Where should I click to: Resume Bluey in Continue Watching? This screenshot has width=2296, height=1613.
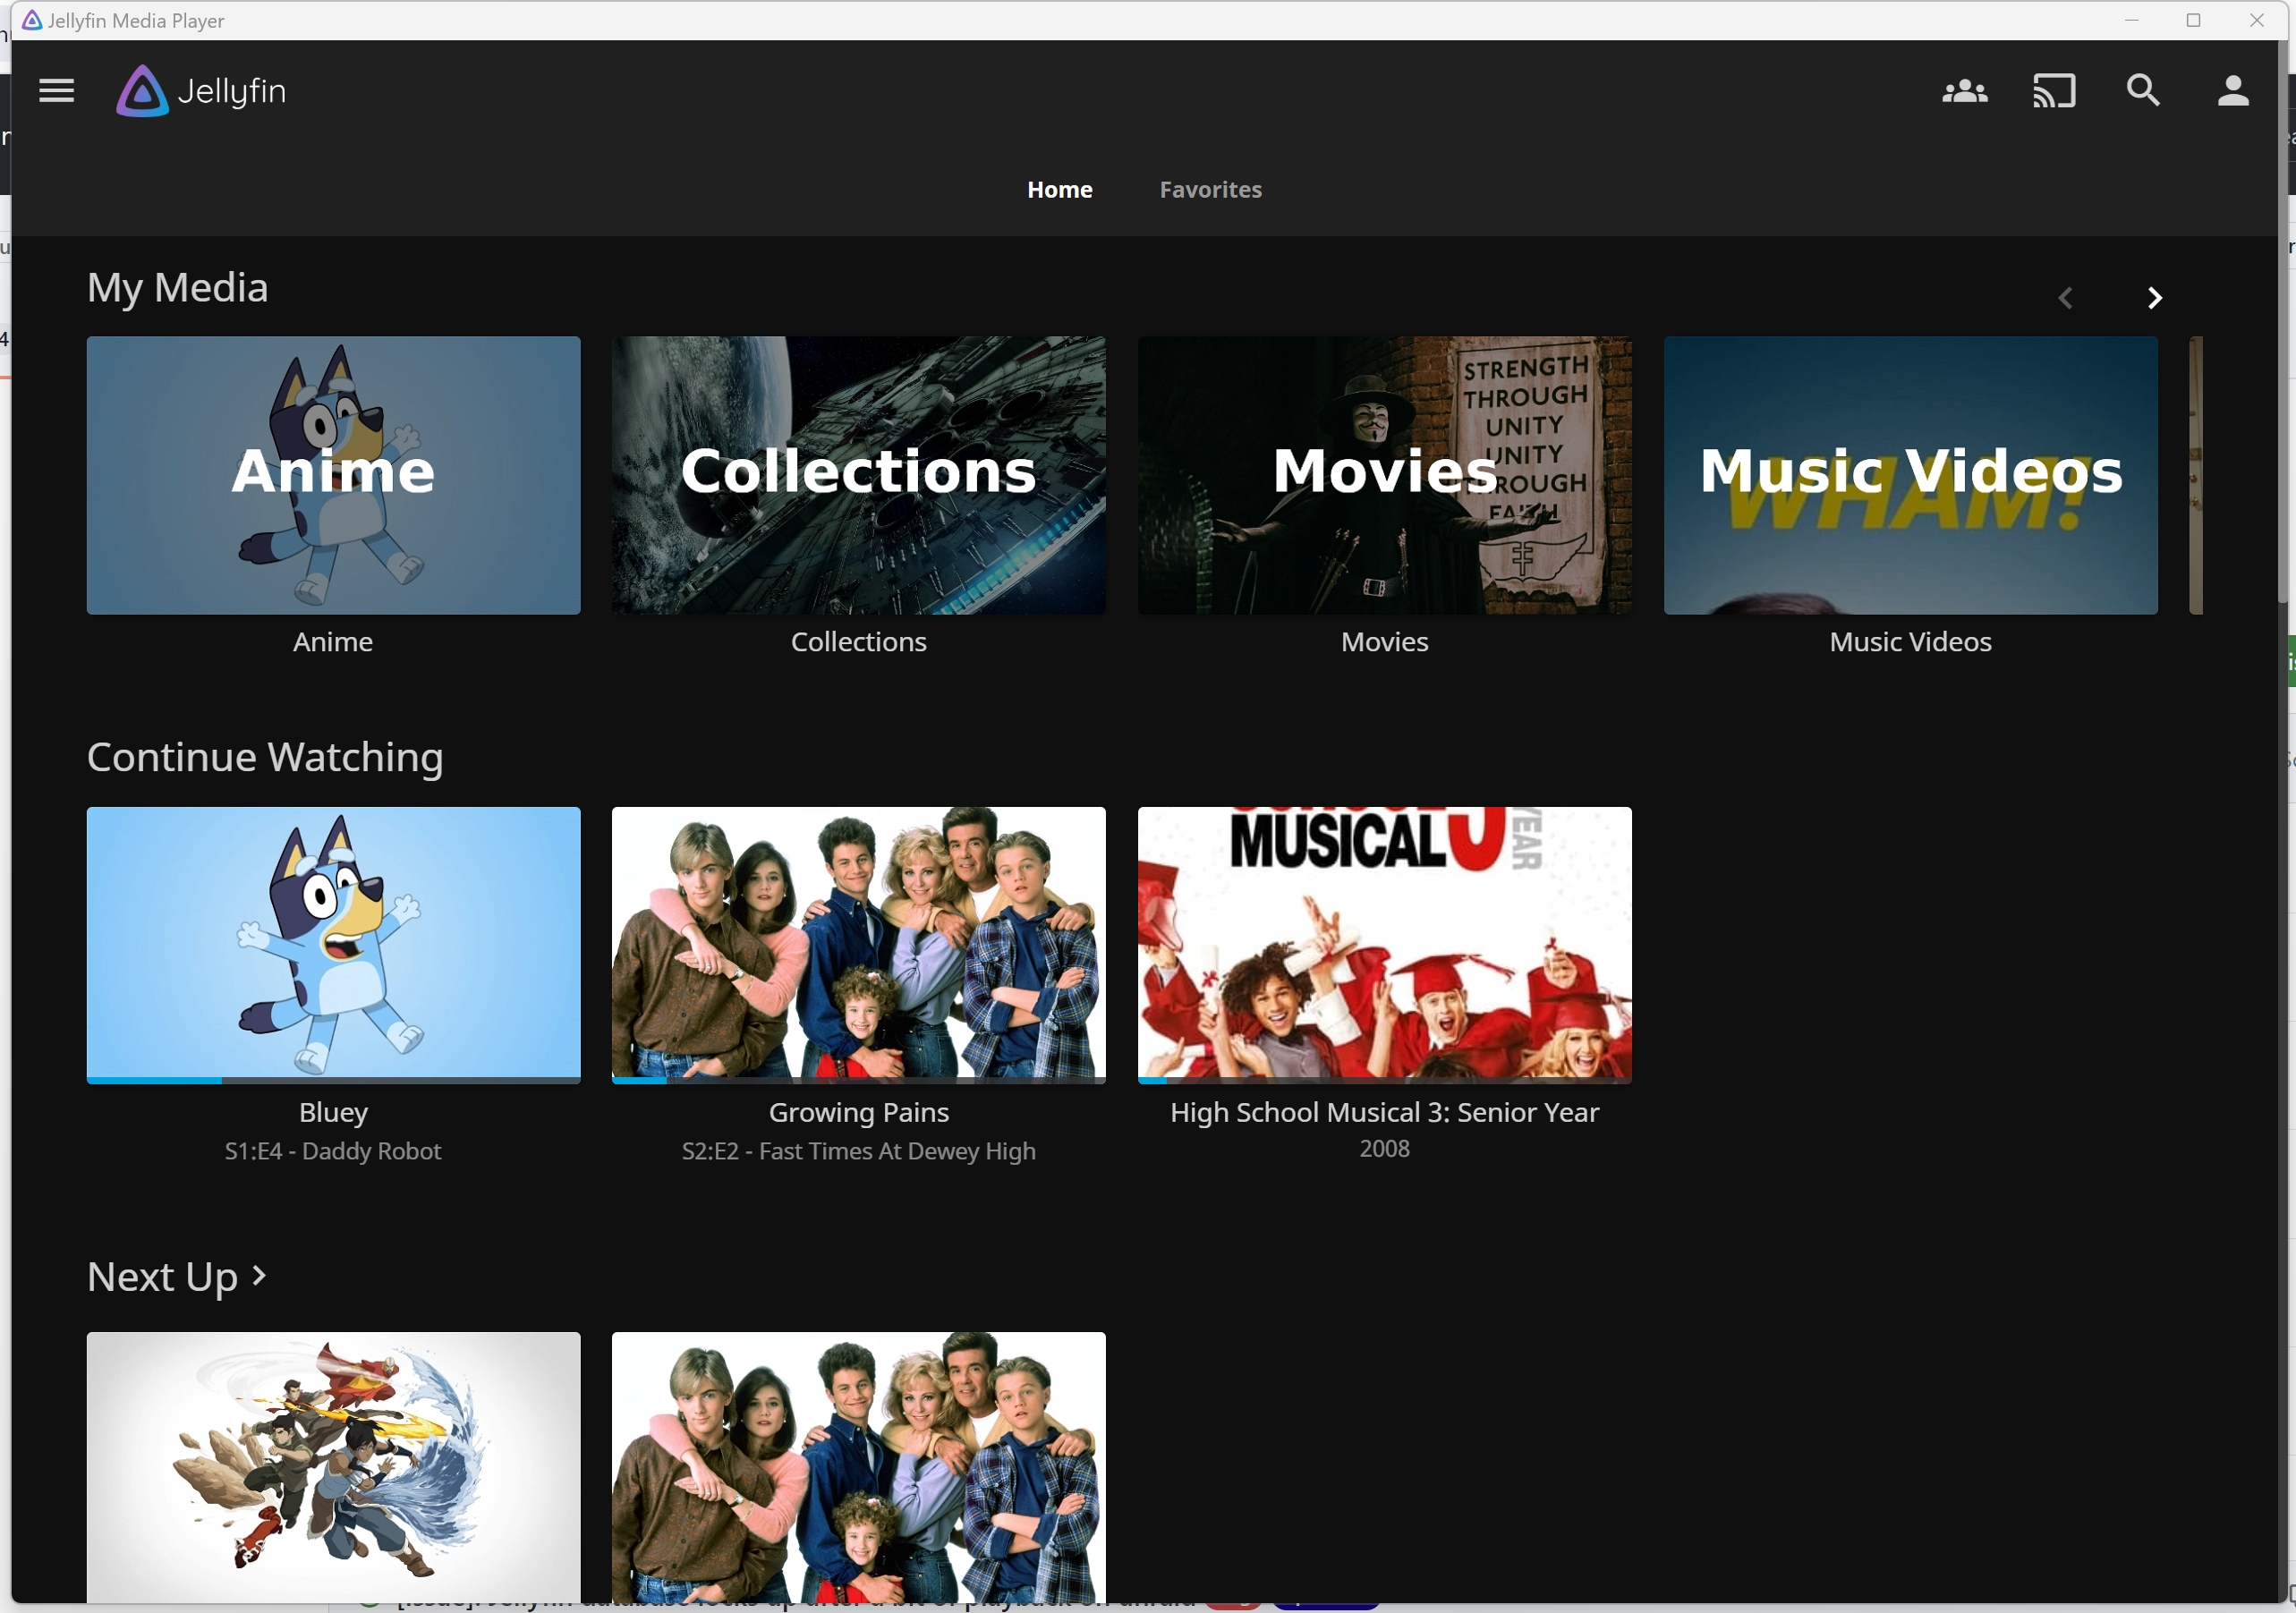(333, 945)
